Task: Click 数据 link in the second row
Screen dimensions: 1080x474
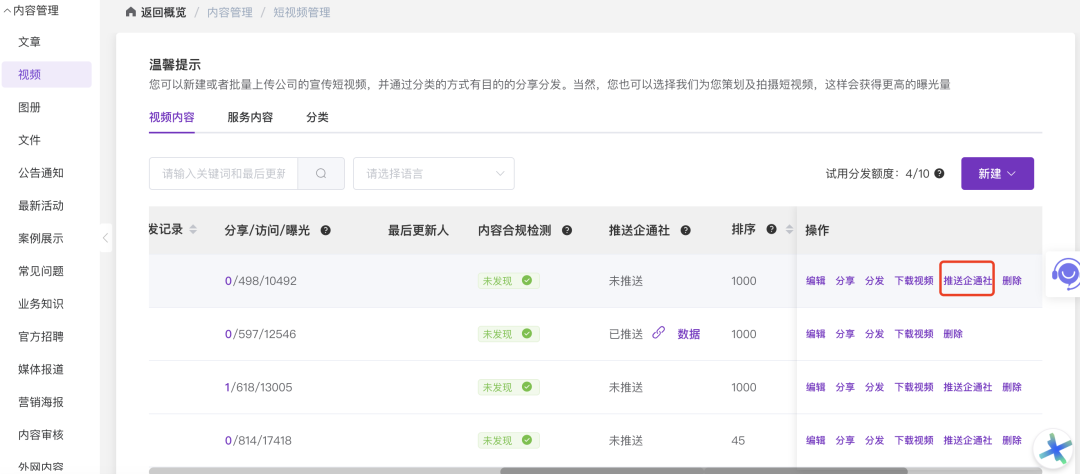Action: click(x=689, y=334)
